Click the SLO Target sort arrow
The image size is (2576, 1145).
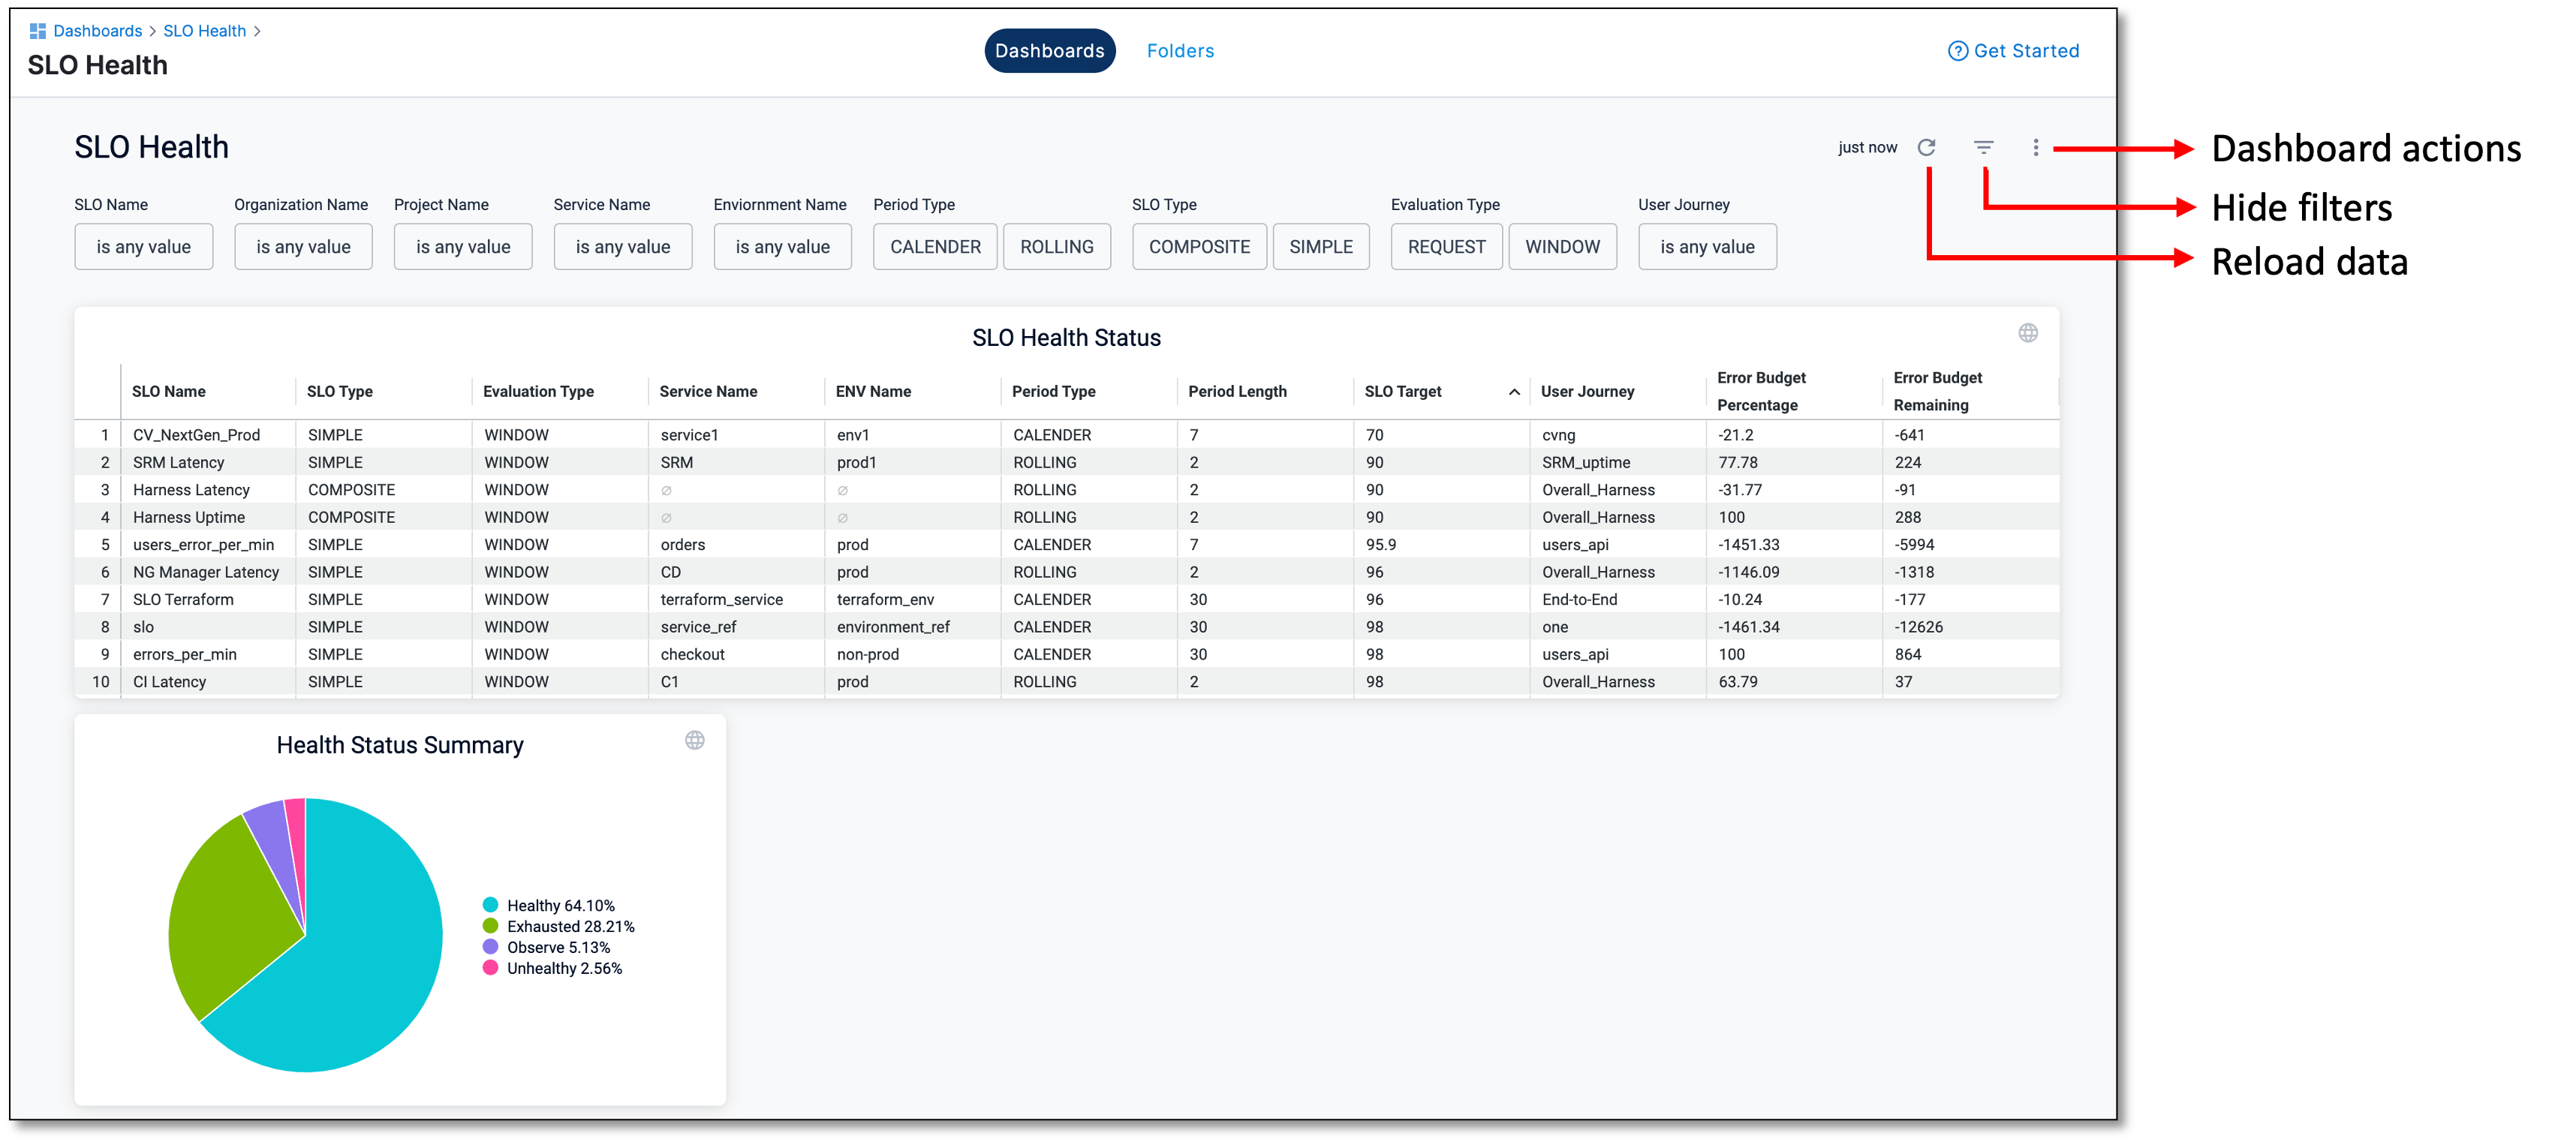tap(1513, 392)
